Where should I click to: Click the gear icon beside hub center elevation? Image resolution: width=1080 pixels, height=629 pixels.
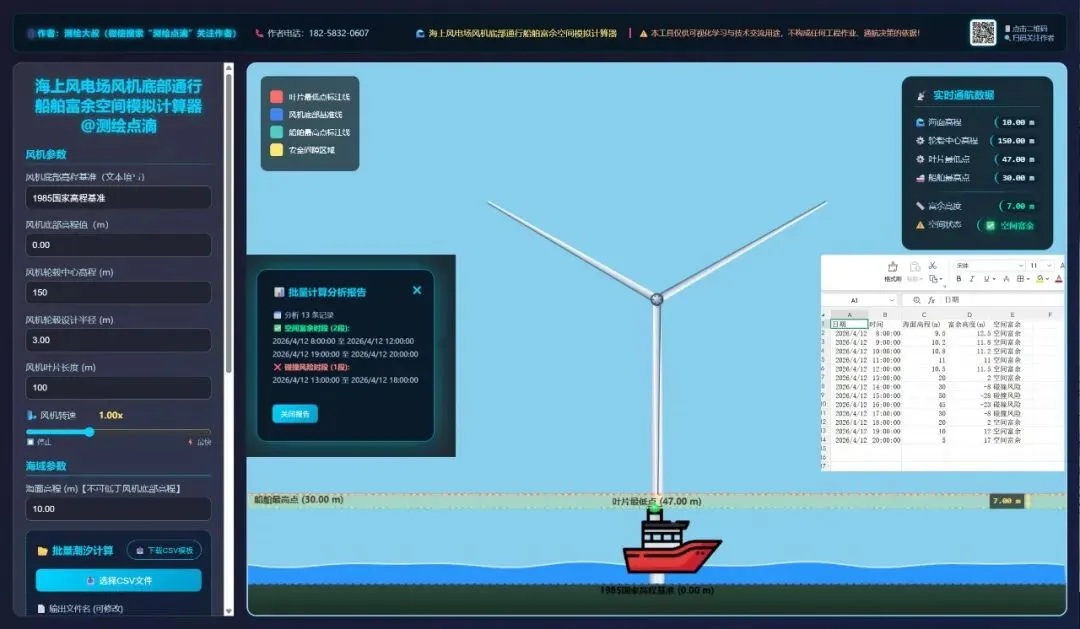click(x=920, y=141)
